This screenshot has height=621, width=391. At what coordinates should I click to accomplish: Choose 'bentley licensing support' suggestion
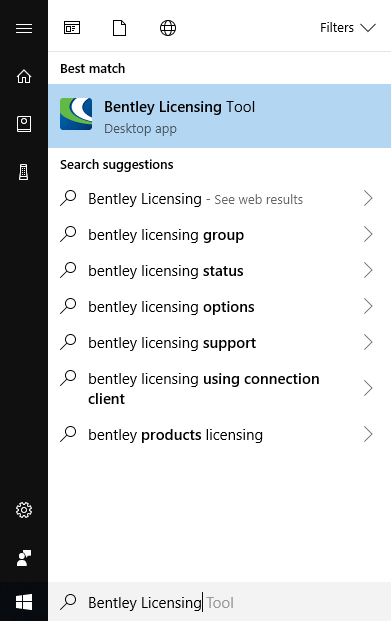[219, 343]
